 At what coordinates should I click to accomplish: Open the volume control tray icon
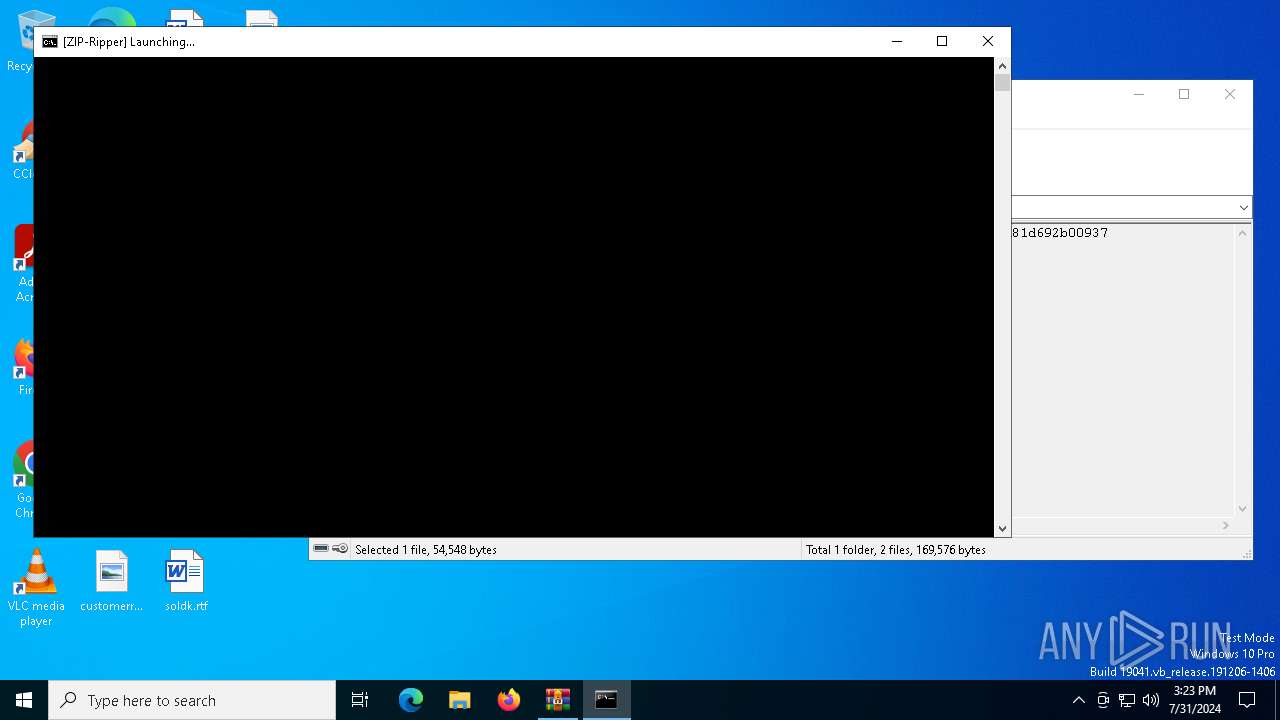coord(1151,700)
